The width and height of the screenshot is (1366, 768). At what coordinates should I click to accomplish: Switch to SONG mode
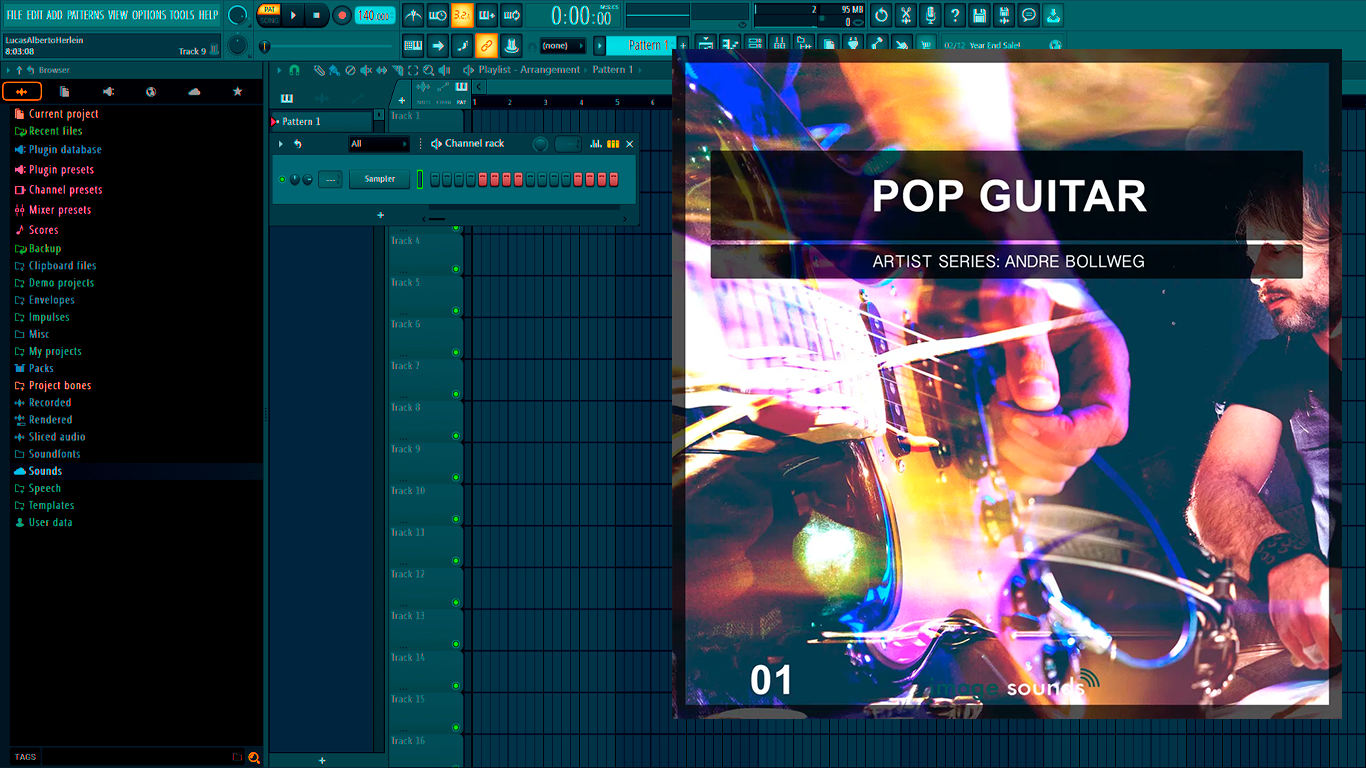tap(269, 21)
